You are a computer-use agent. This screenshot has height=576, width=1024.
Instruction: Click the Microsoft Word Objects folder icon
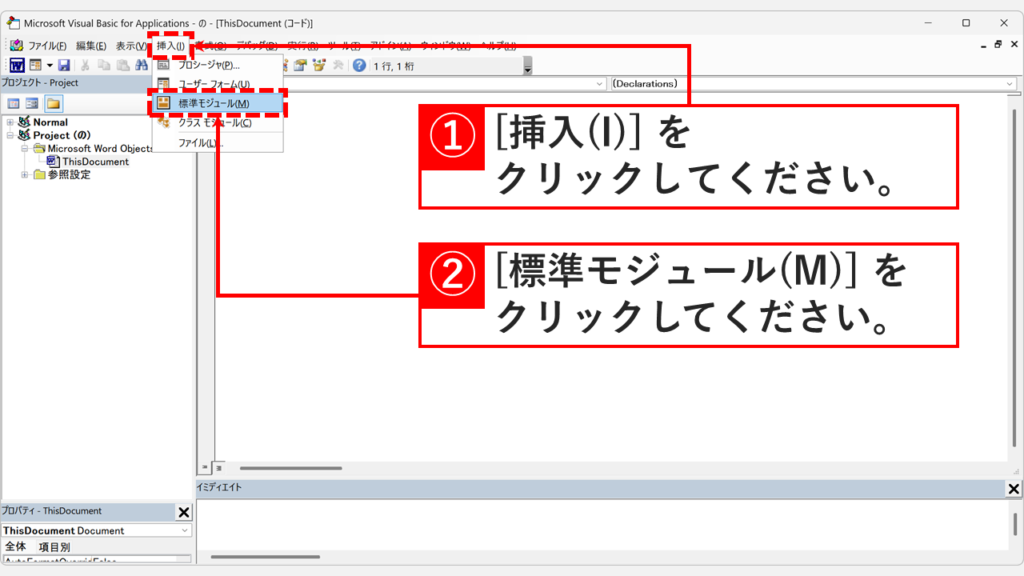coord(40,148)
